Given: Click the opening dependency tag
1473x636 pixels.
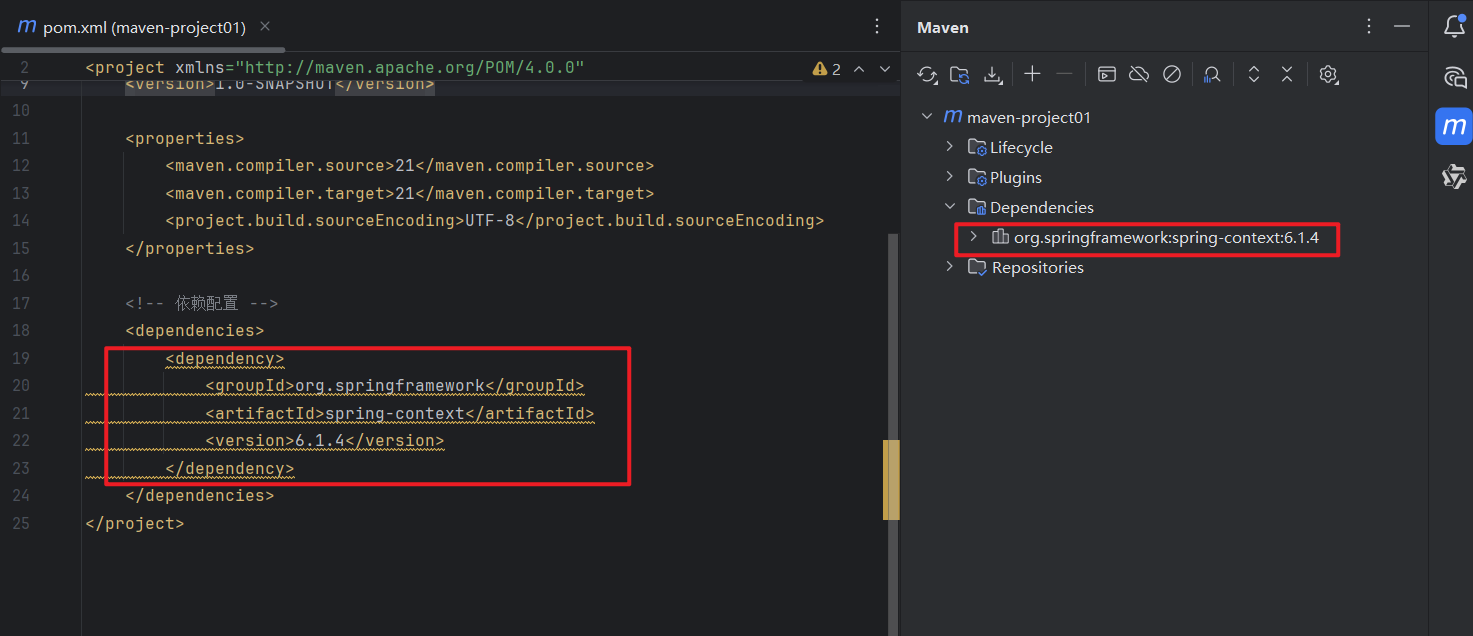Looking at the screenshot, I should click(x=225, y=358).
